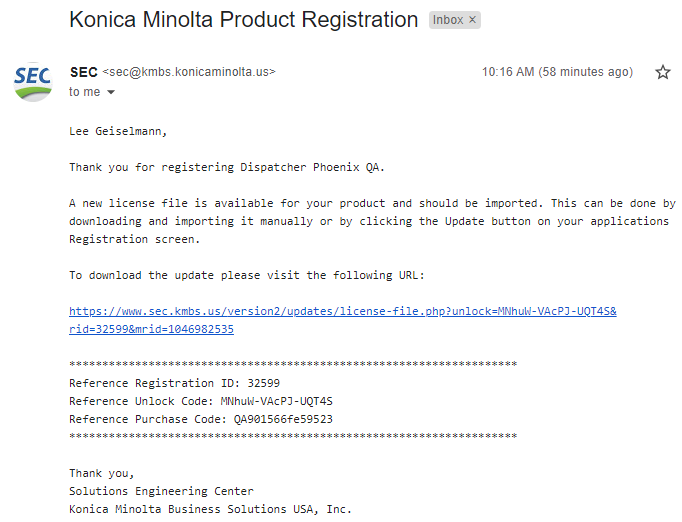
Task: Click the bold sender name SEC
Action: (x=84, y=72)
